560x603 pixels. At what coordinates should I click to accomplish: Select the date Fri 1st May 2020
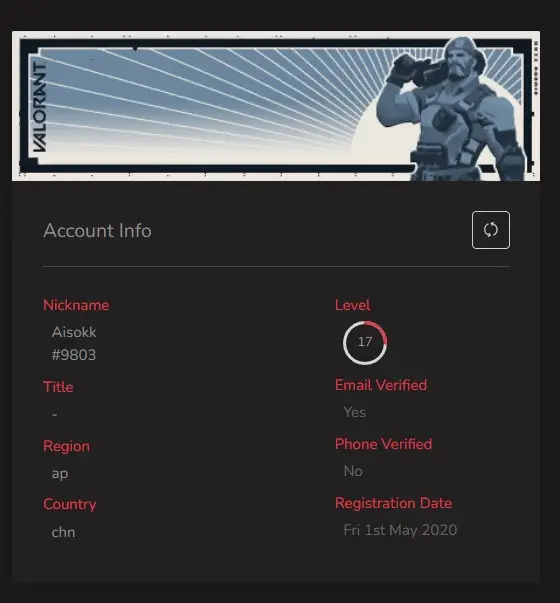click(x=400, y=530)
